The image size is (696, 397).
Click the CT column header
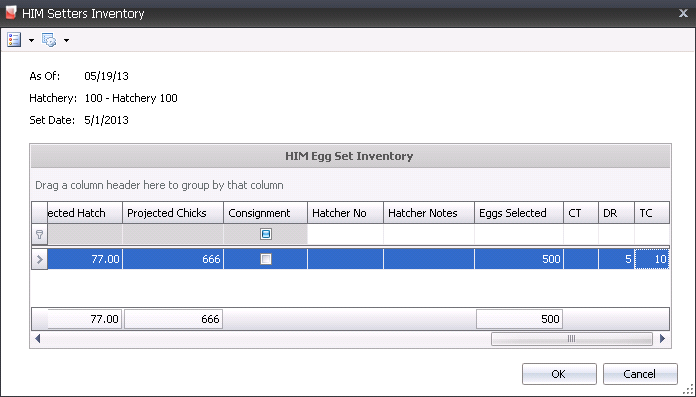coord(581,213)
